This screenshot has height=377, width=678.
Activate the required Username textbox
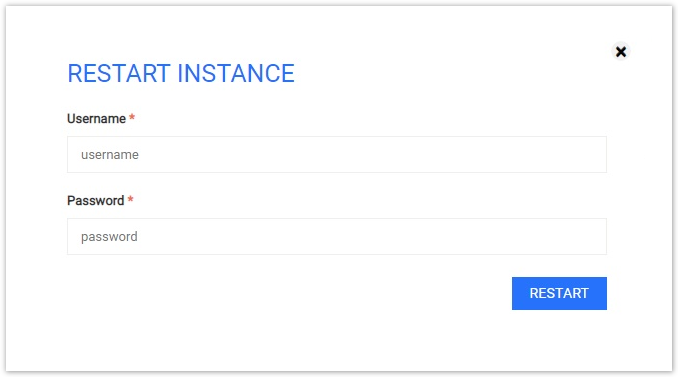click(336, 154)
